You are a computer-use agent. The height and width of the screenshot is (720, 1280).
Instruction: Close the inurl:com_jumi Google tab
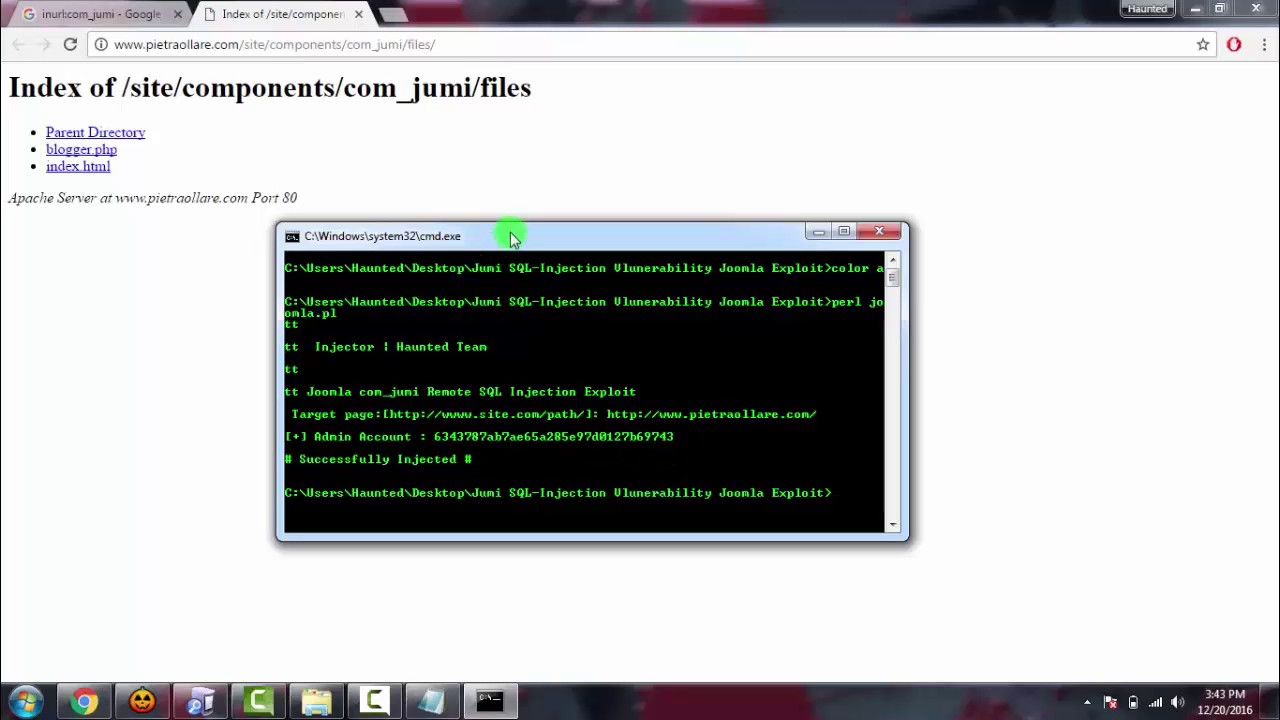pos(177,14)
